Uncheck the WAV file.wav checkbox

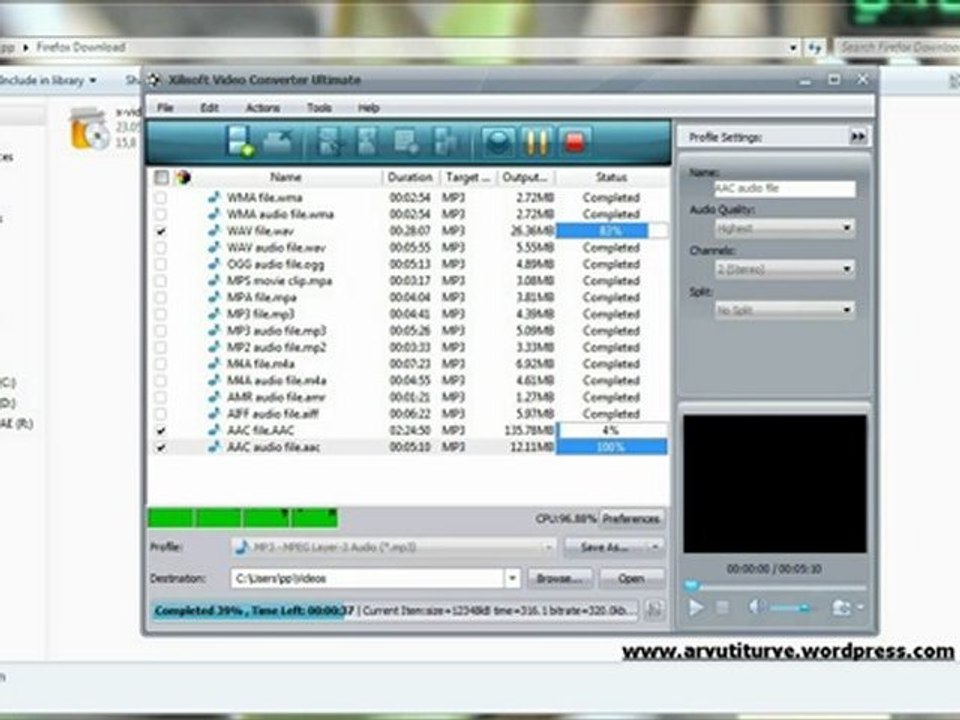[160, 231]
